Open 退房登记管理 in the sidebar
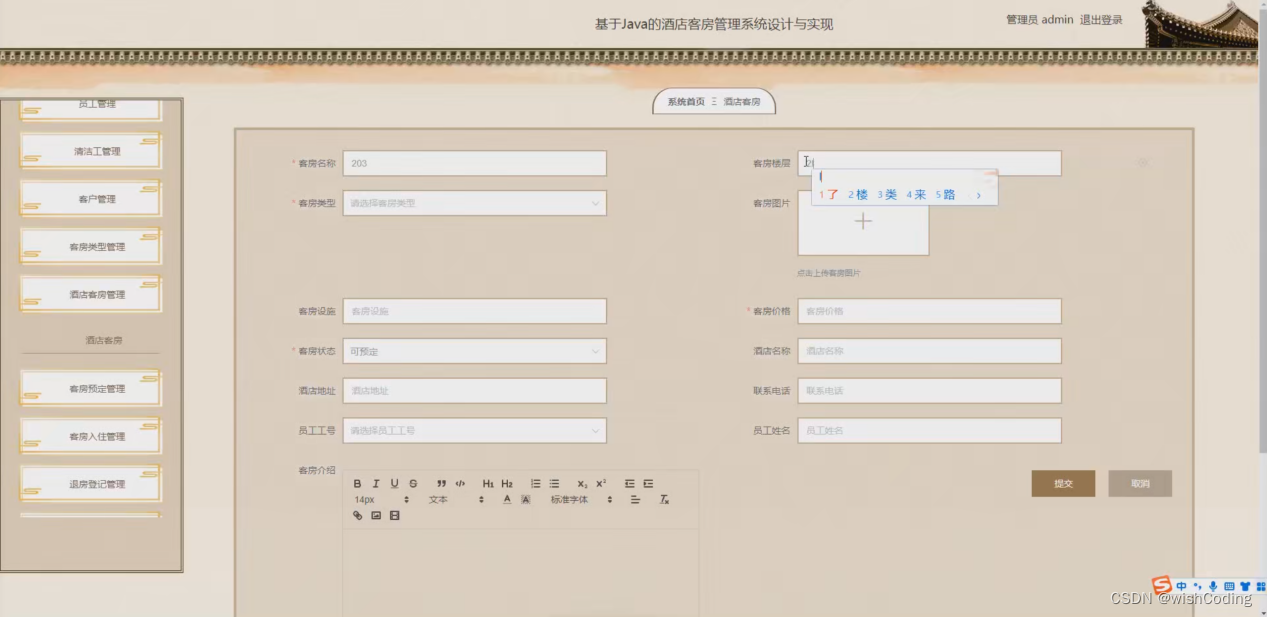The height and width of the screenshot is (617, 1267). (x=91, y=484)
